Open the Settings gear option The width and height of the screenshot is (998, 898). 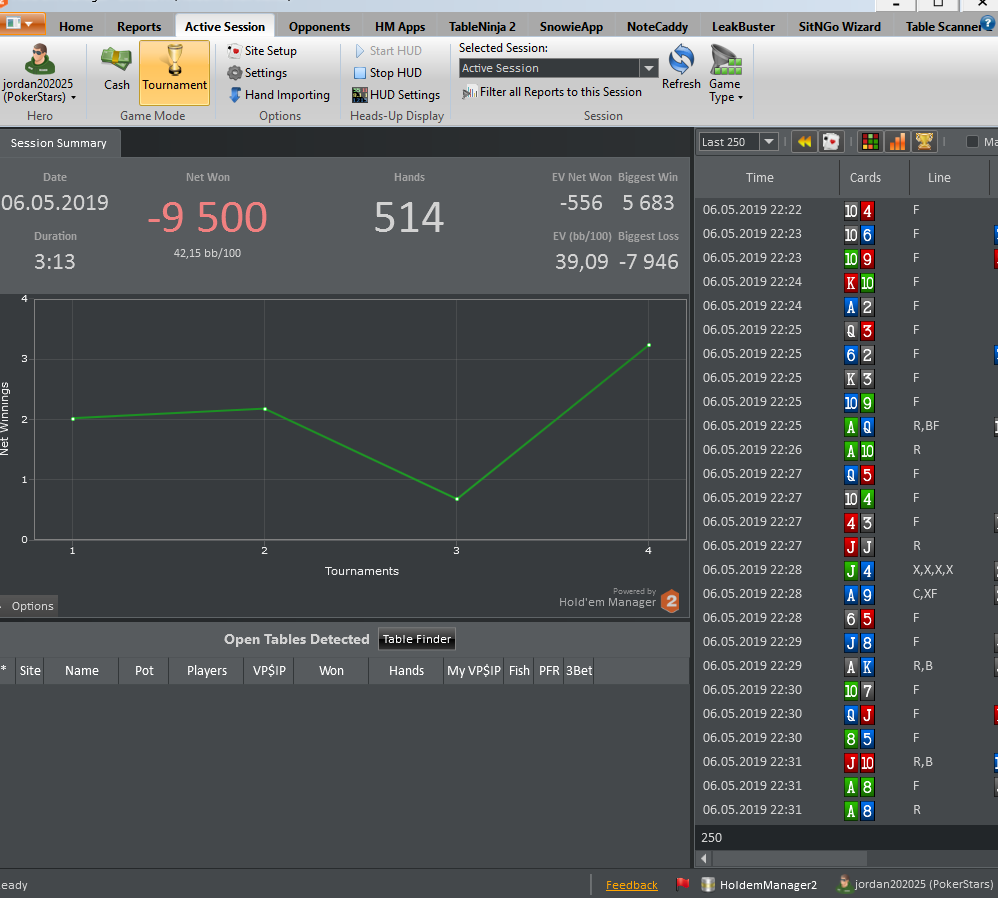[257, 73]
